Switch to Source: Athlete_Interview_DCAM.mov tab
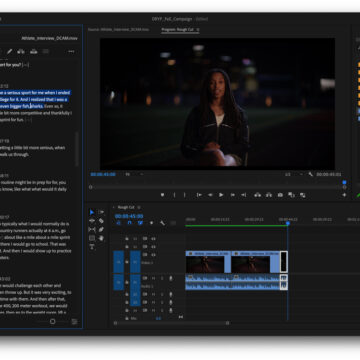Screen dimensions: 360x360 (x=118, y=29)
